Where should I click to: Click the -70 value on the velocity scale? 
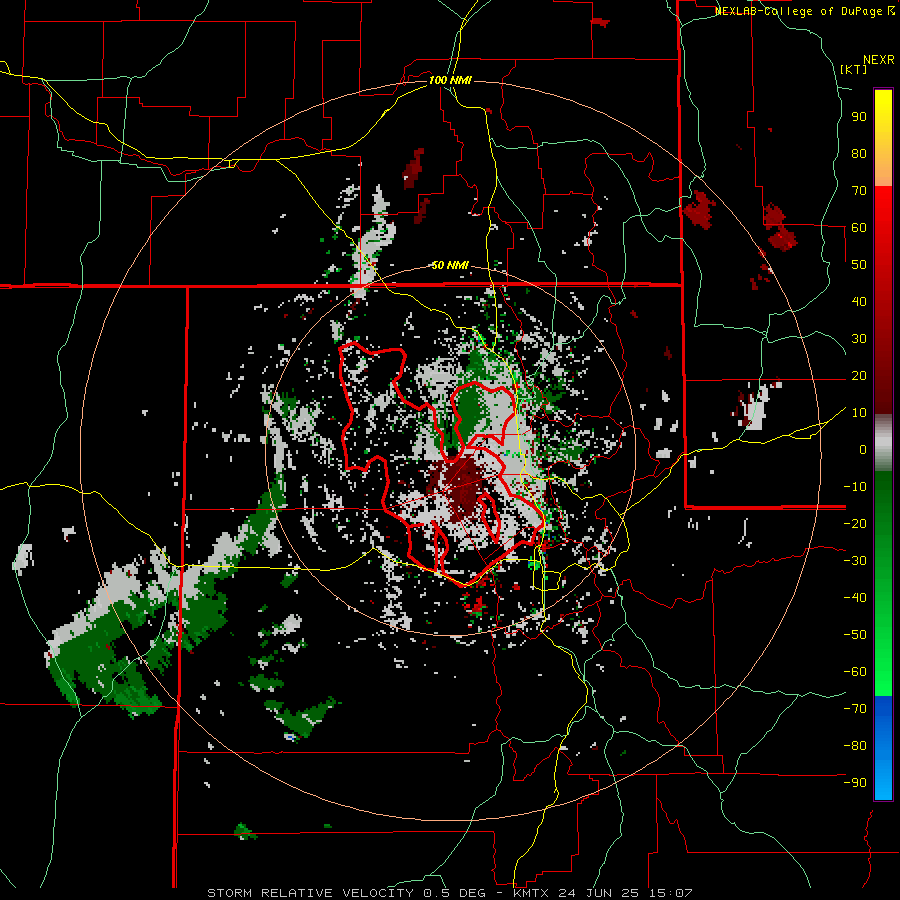tap(855, 708)
